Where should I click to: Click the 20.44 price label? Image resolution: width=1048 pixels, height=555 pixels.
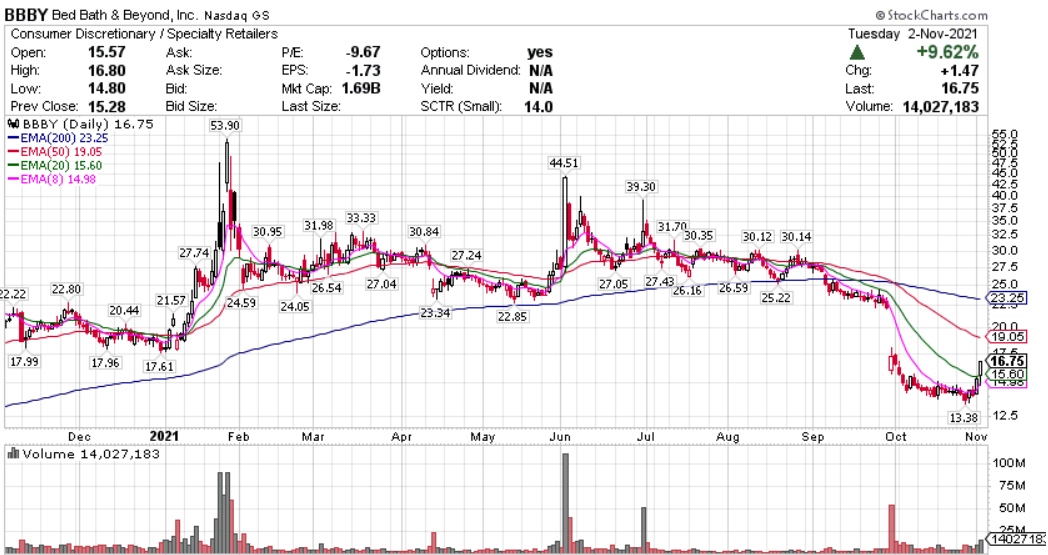(x=124, y=310)
